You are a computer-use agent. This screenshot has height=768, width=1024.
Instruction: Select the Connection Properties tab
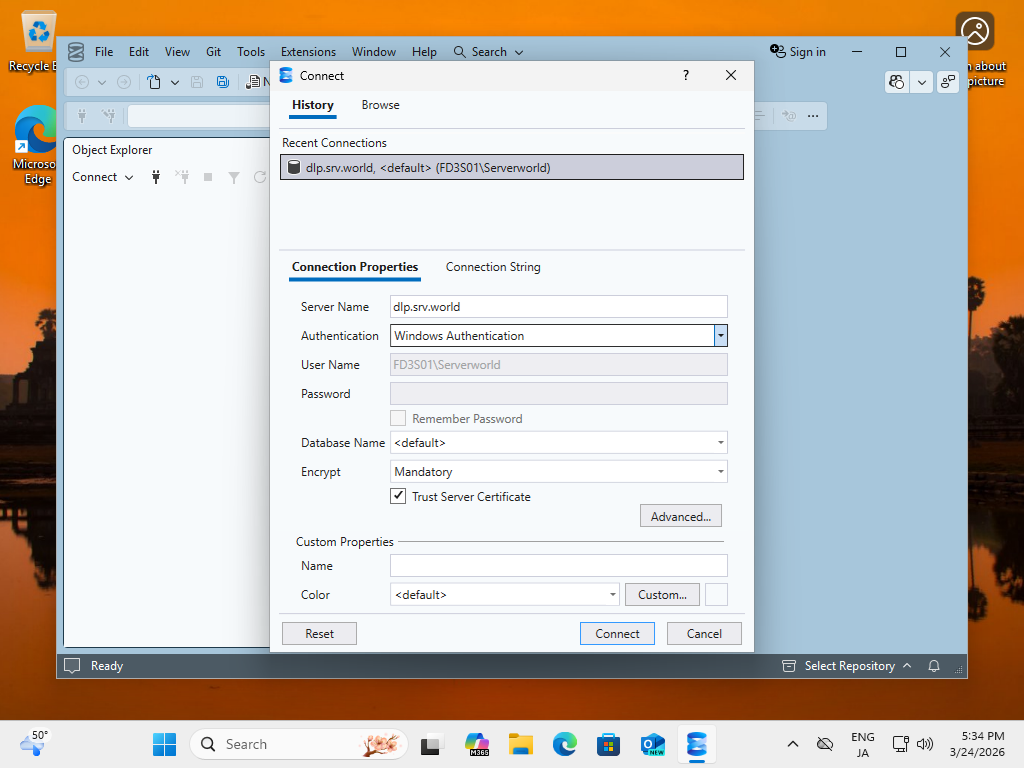(355, 267)
